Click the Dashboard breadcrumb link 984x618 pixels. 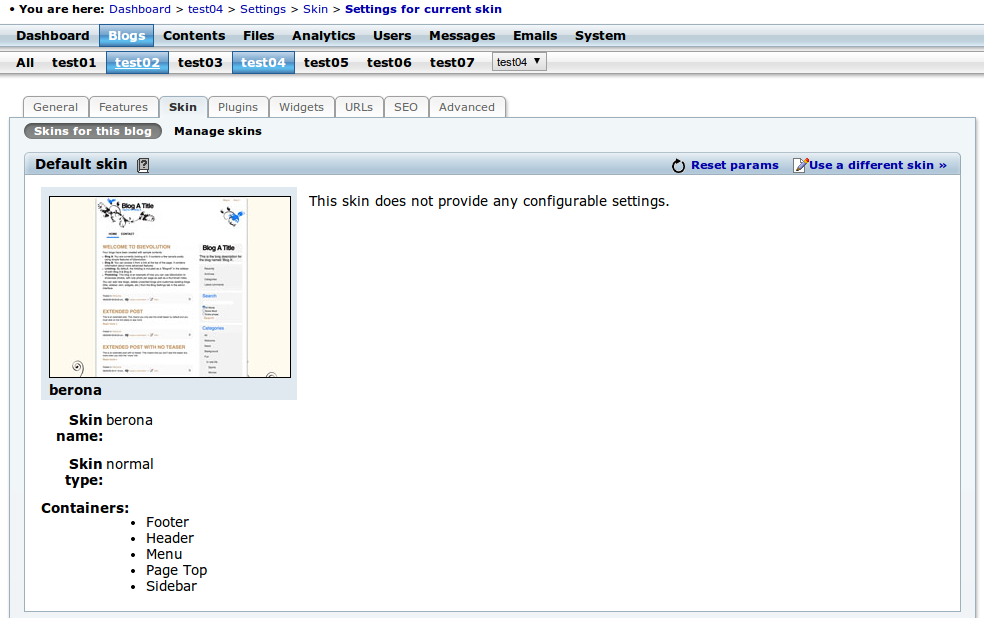[140, 9]
